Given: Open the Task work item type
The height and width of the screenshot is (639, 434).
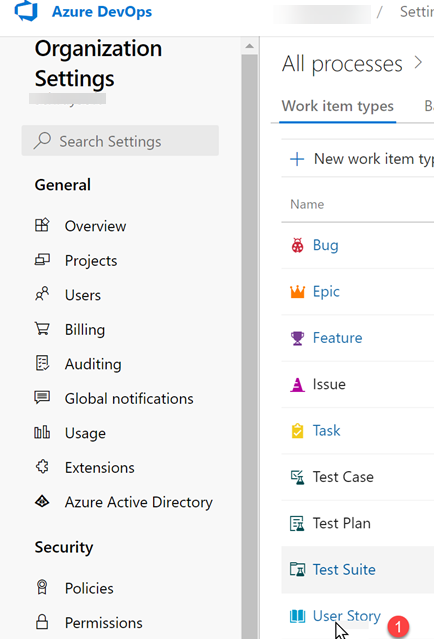Looking at the screenshot, I should coord(326,430).
